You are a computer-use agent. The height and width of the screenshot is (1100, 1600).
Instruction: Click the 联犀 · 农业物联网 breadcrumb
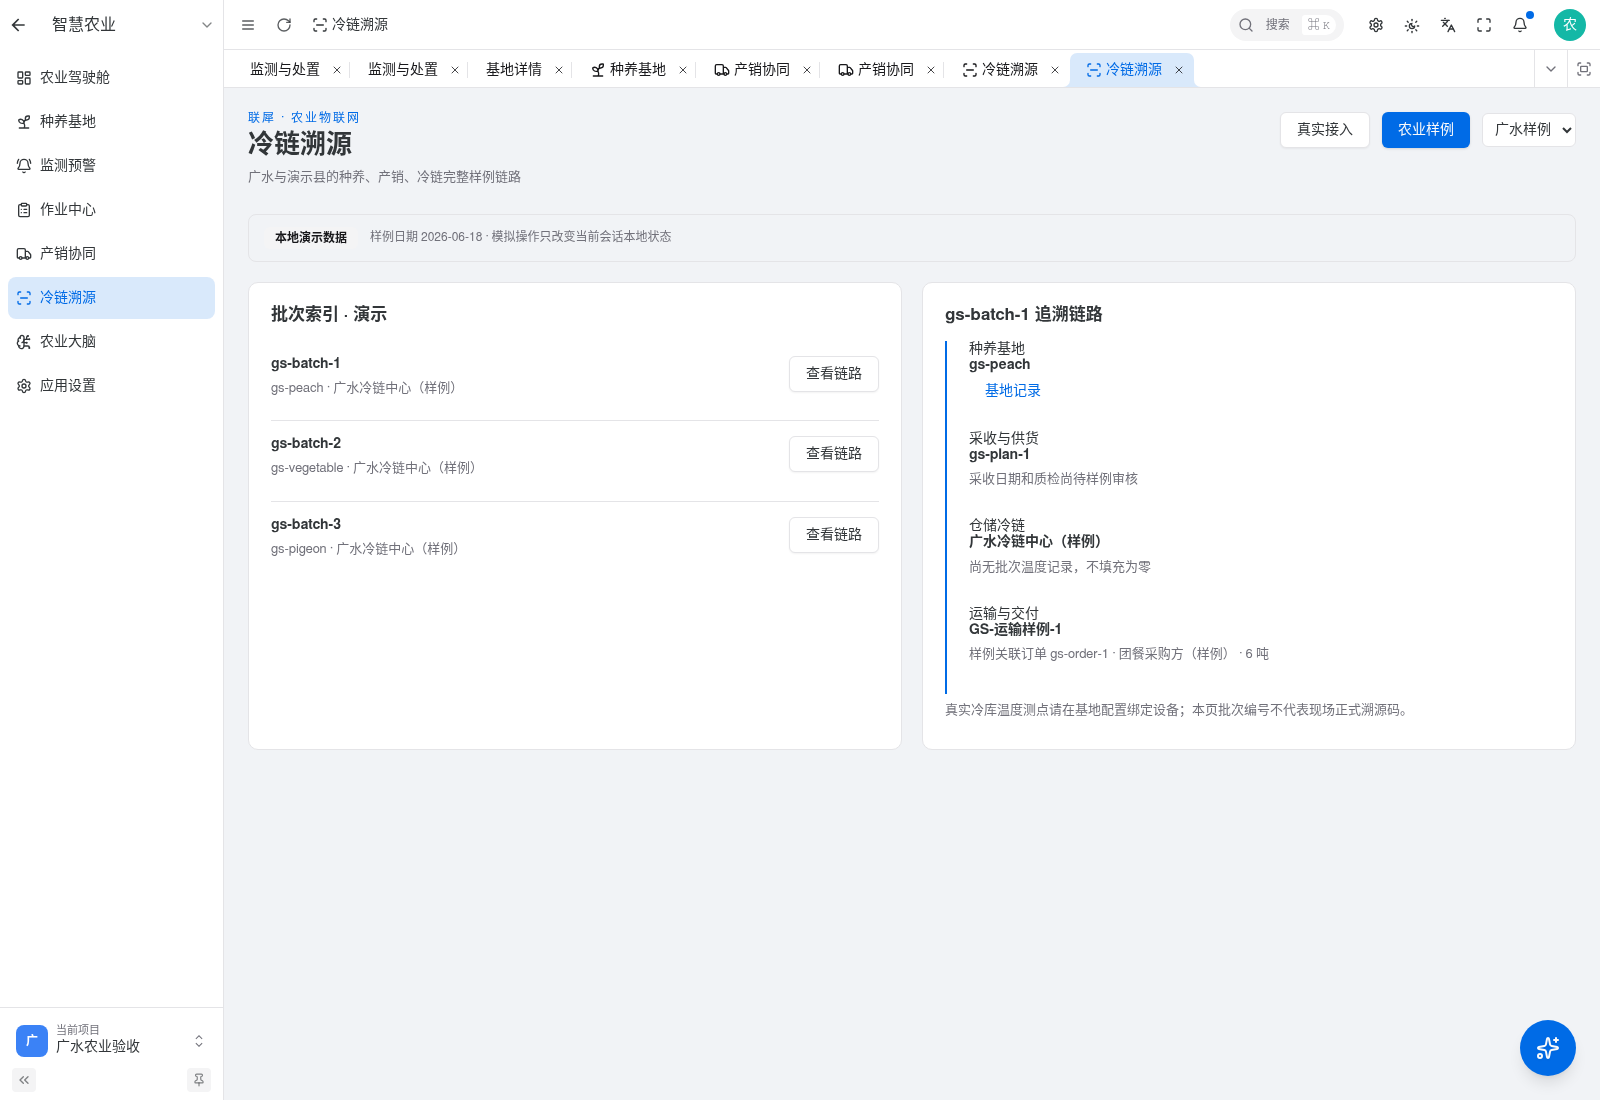[x=303, y=118]
